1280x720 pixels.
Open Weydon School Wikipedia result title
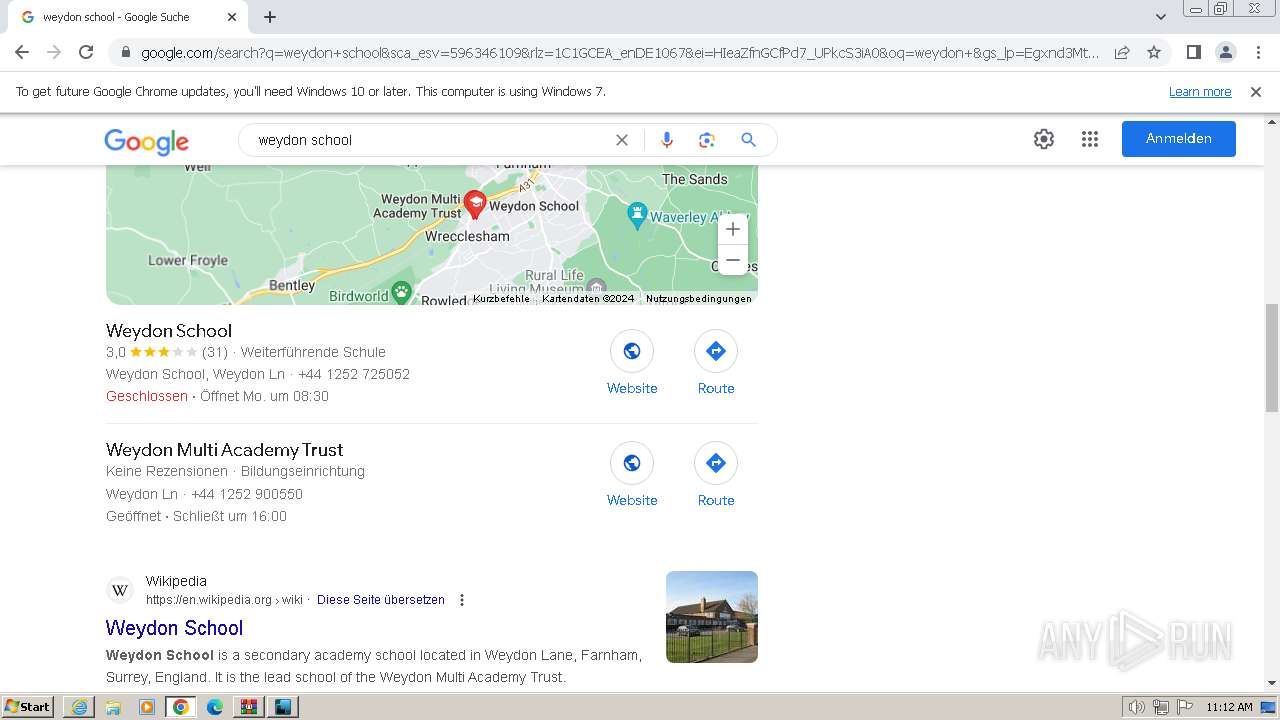click(x=175, y=628)
